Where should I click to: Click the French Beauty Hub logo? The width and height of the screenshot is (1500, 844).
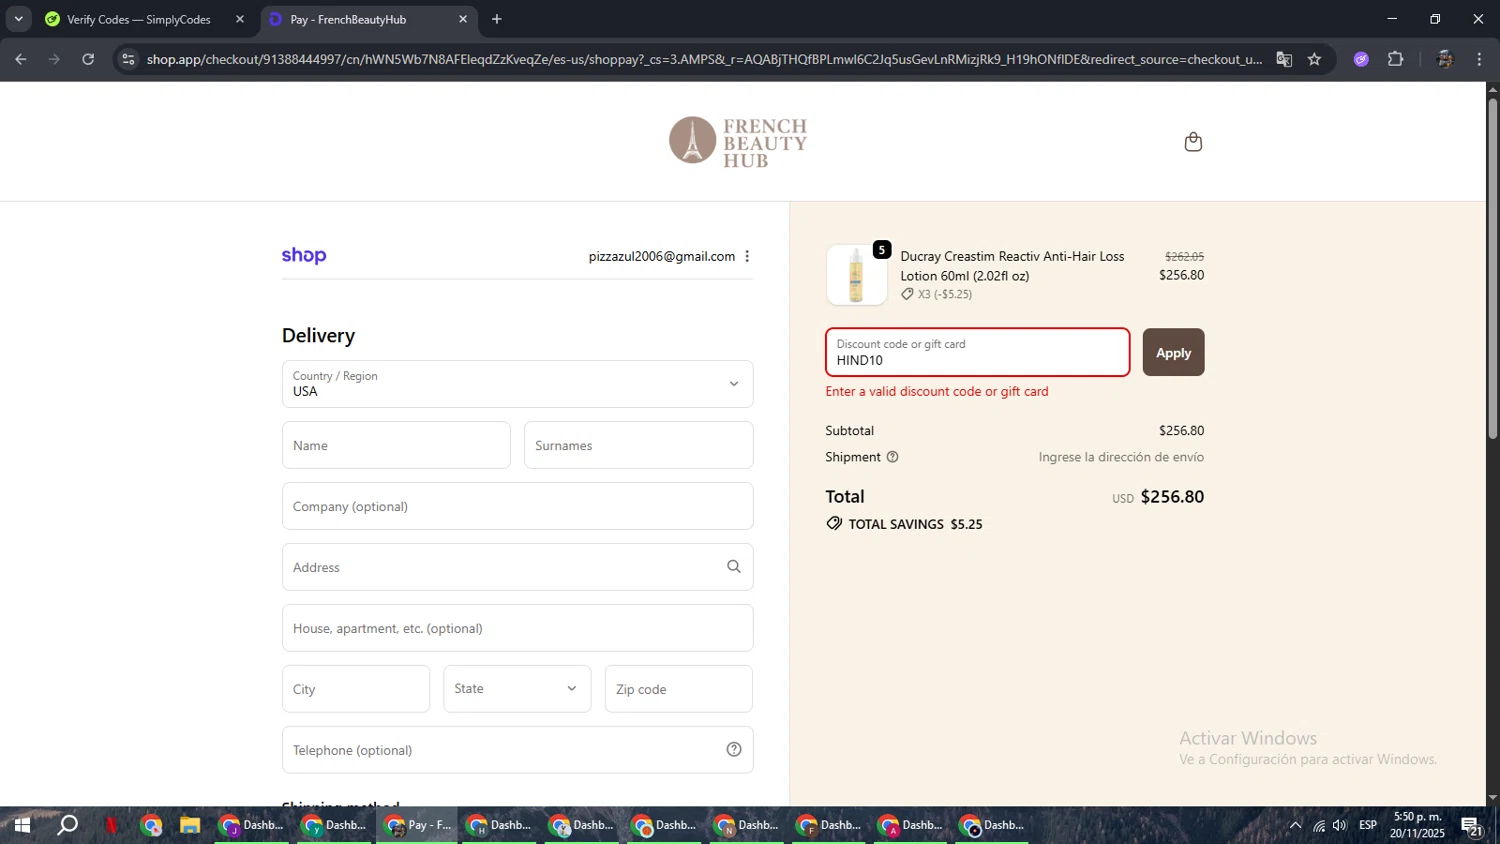[x=738, y=142]
